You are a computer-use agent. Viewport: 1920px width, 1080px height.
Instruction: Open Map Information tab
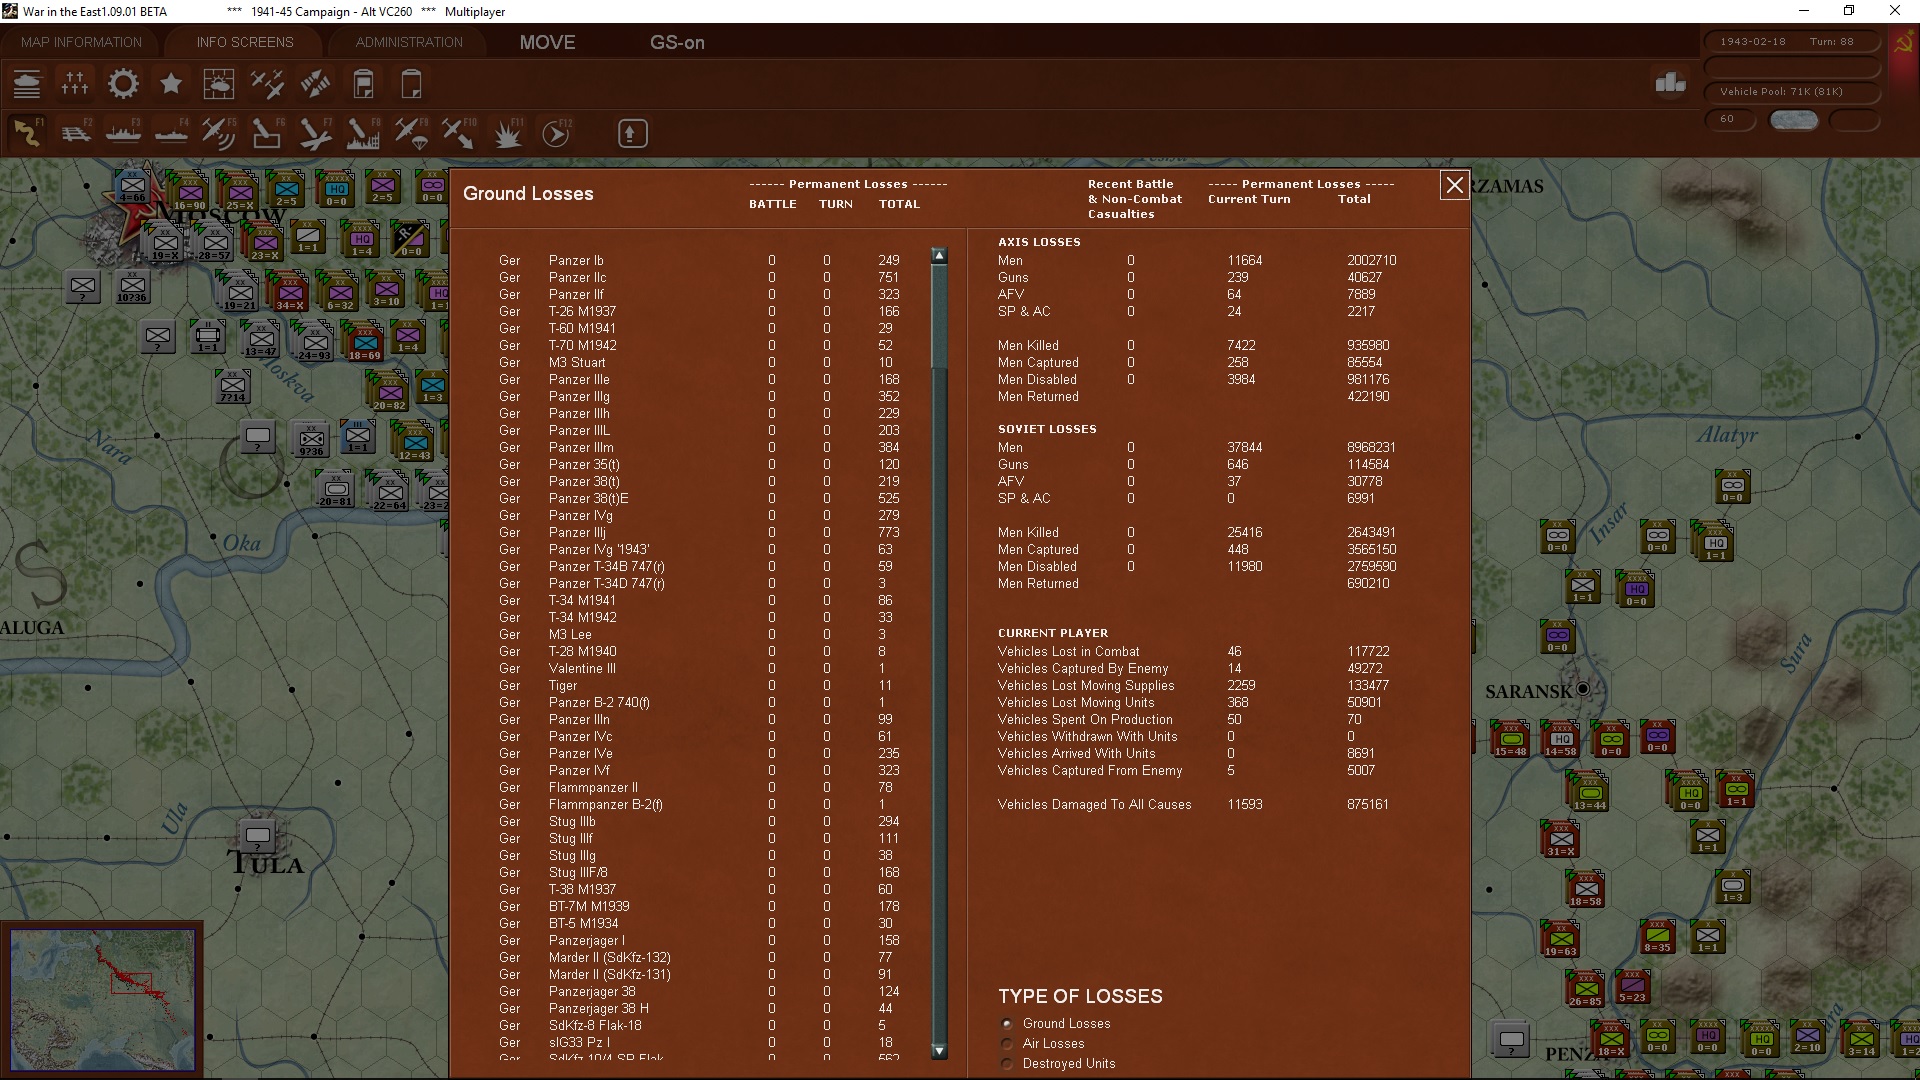[x=81, y=42]
